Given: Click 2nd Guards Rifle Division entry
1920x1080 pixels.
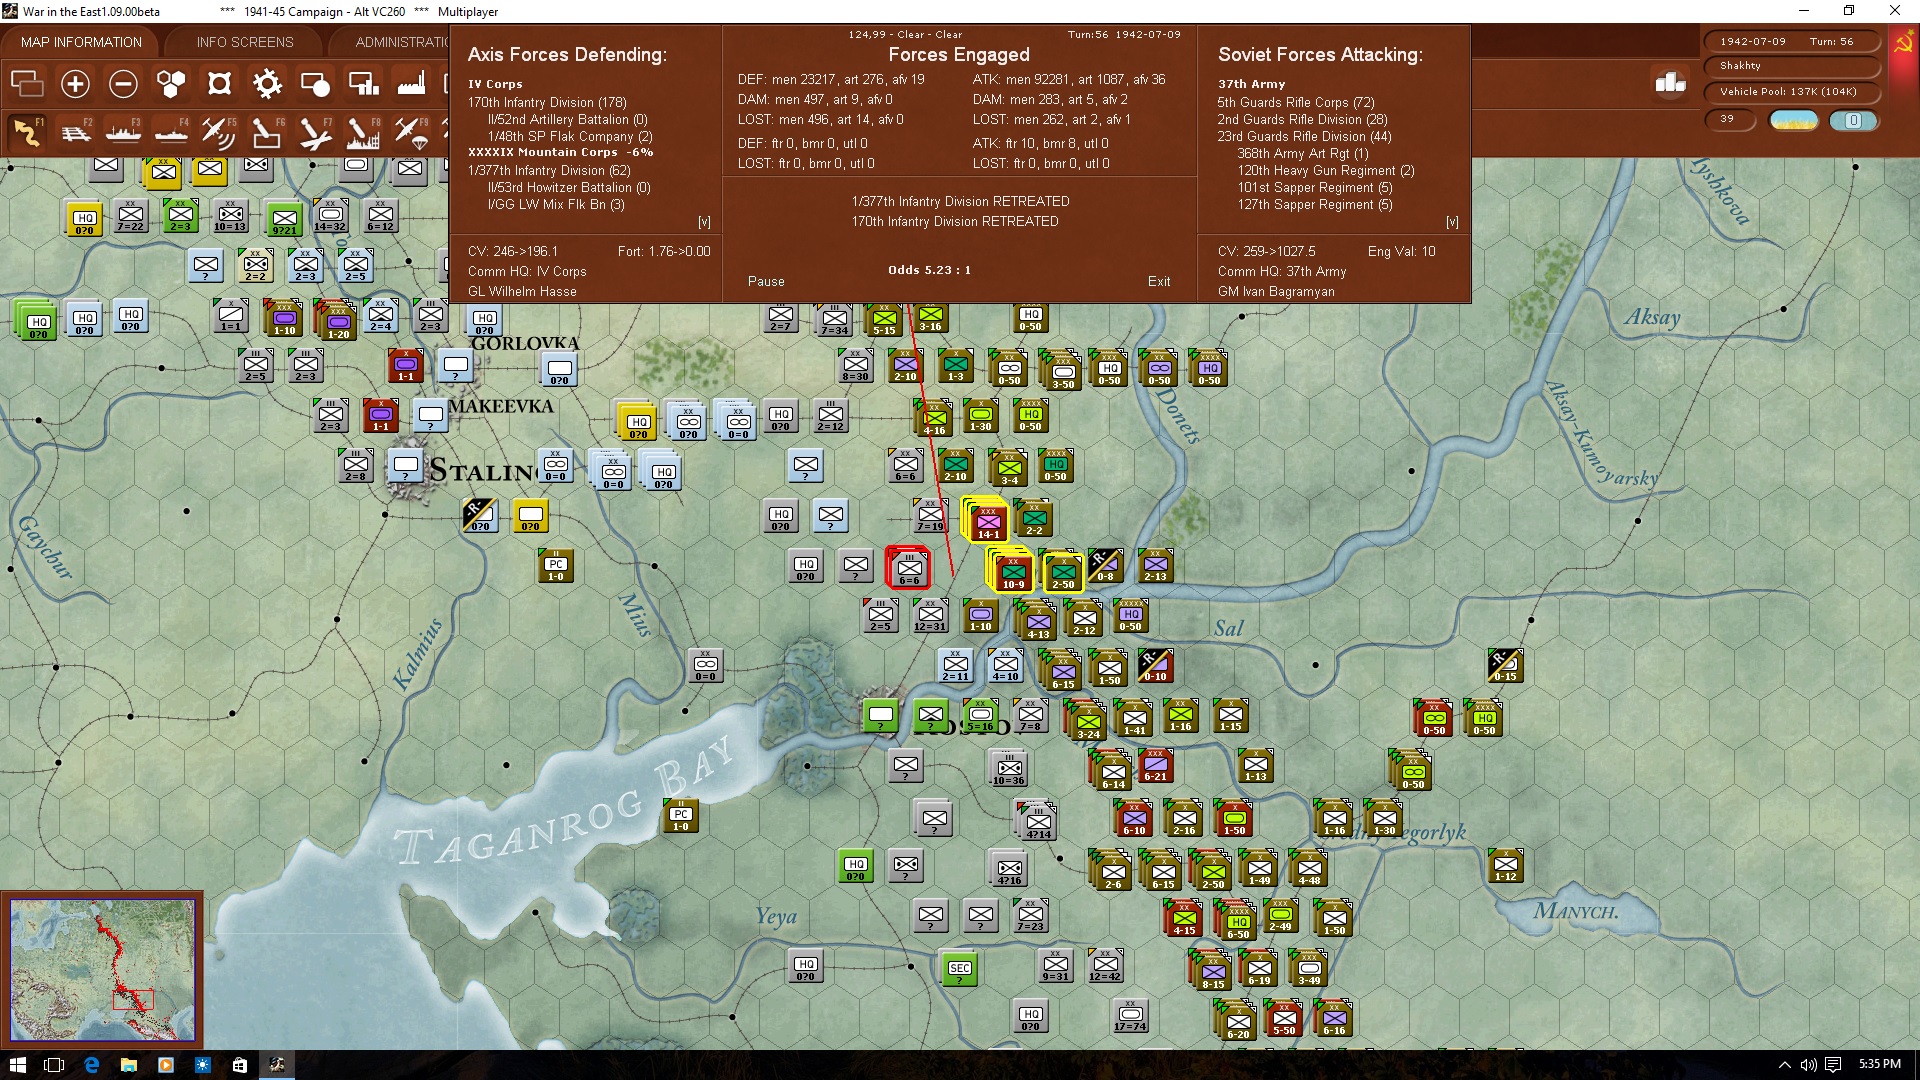Looking at the screenshot, I should pos(1302,119).
